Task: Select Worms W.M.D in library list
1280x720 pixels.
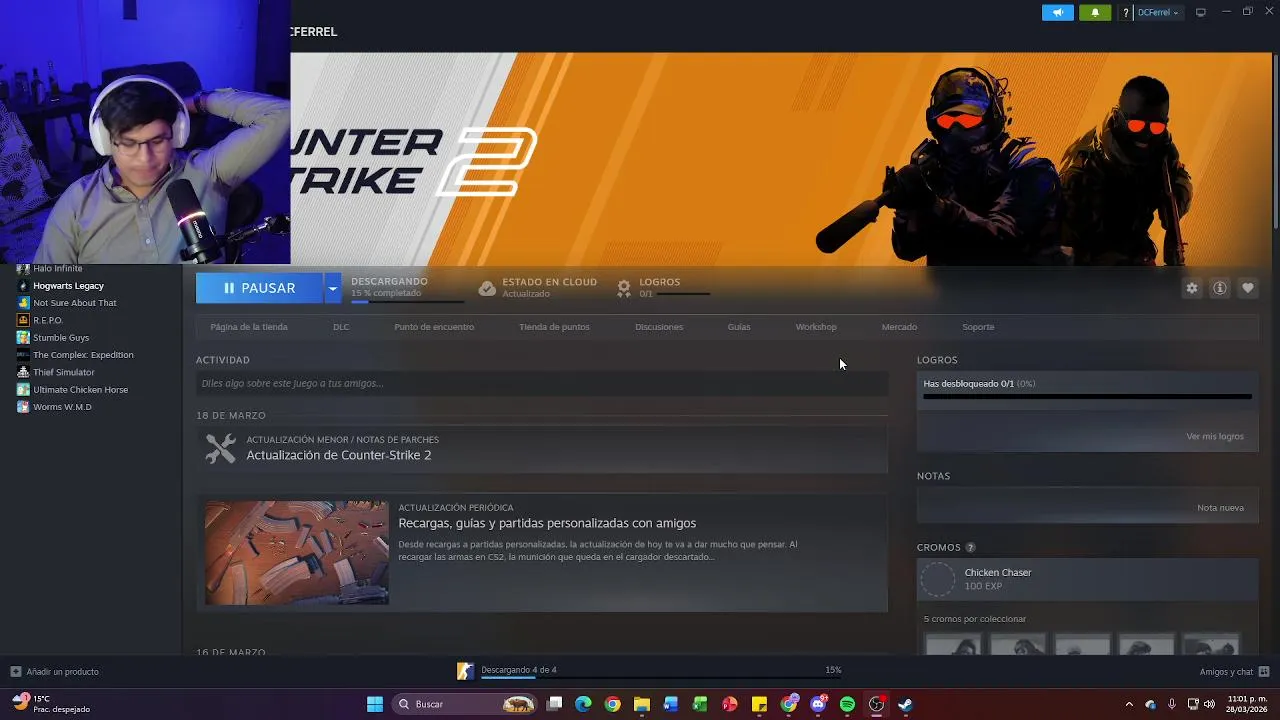Action: tap(62, 407)
